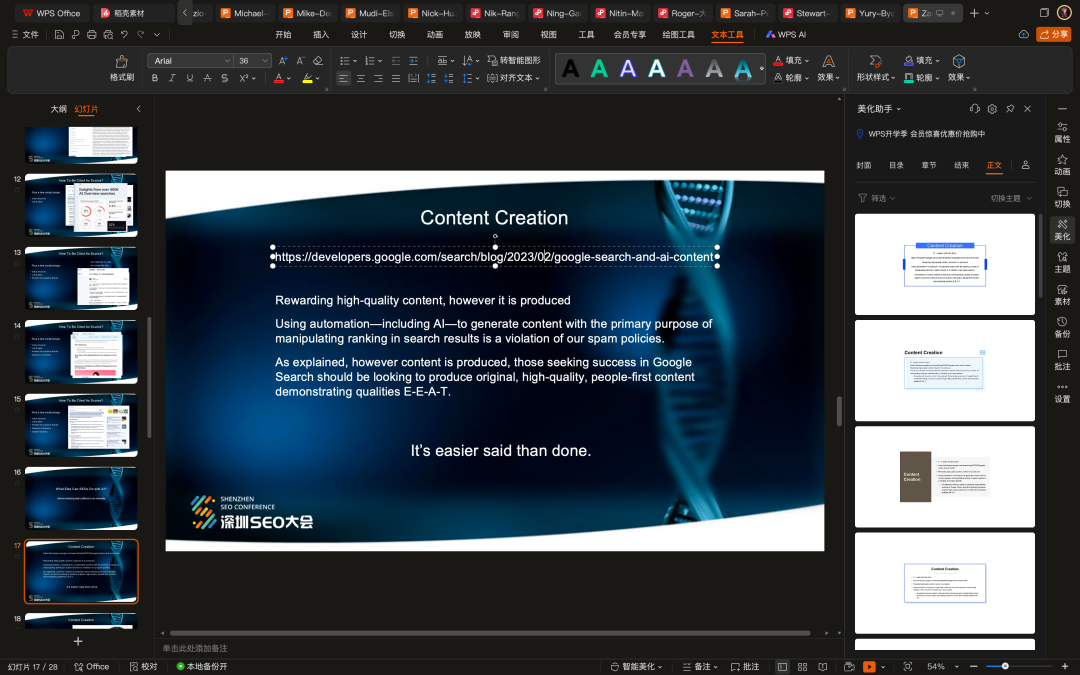Image resolution: width=1080 pixels, height=675 pixels.
Task: Click the user profile icon in 美化助手 tabs
Action: [x=1026, y=165]
